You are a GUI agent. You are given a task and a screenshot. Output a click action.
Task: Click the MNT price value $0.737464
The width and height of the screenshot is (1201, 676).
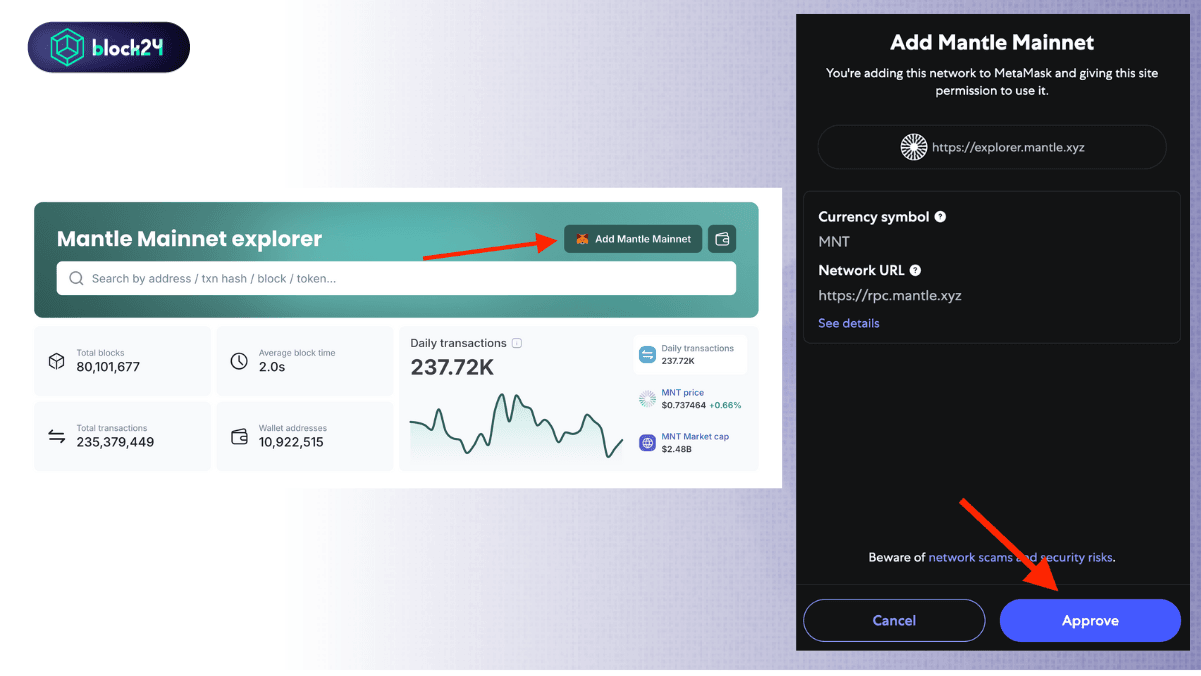coord(684,405)
